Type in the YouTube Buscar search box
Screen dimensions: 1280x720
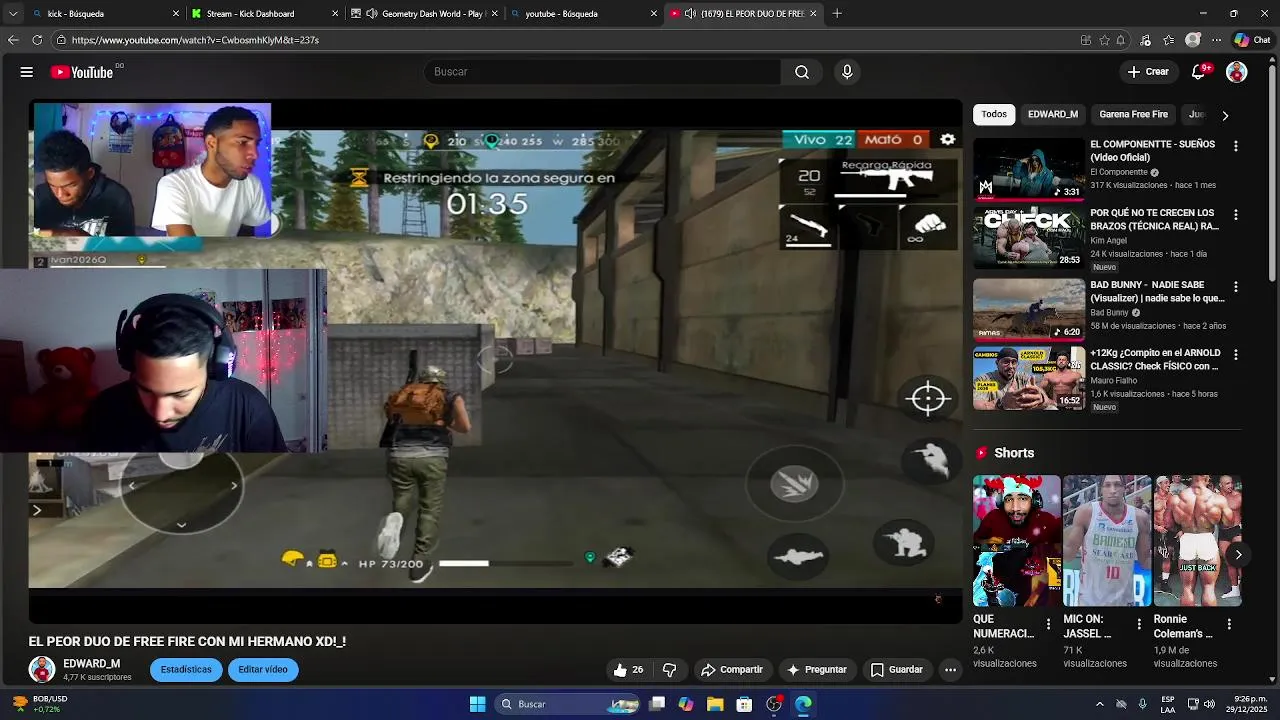click(x=603, y=72)
